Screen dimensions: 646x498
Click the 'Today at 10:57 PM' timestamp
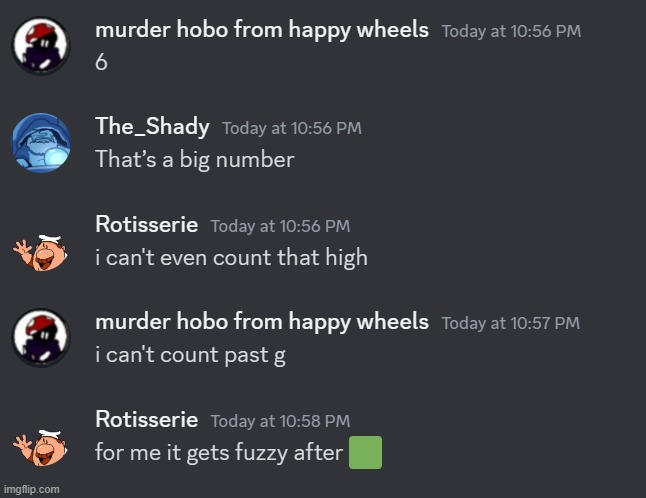pyautogui.click(x=511, y=323)
